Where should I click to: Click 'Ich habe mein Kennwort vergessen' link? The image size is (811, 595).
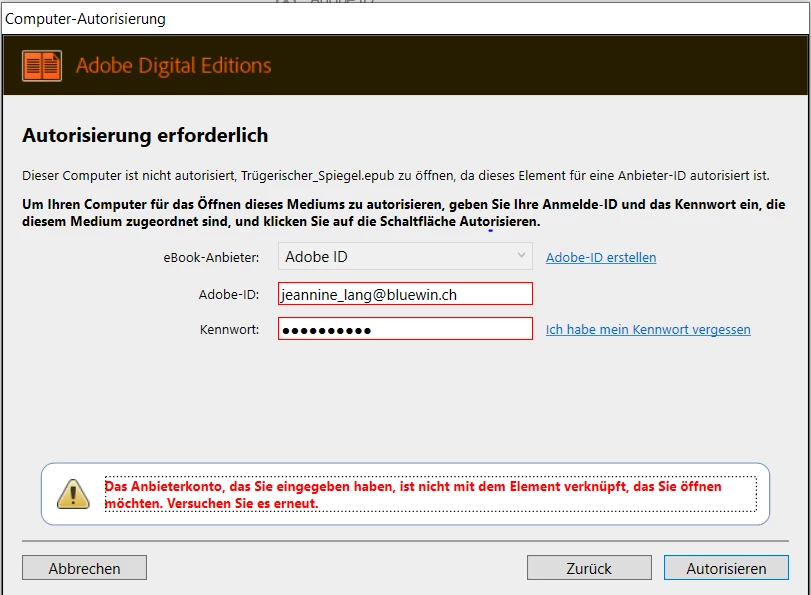648,330
